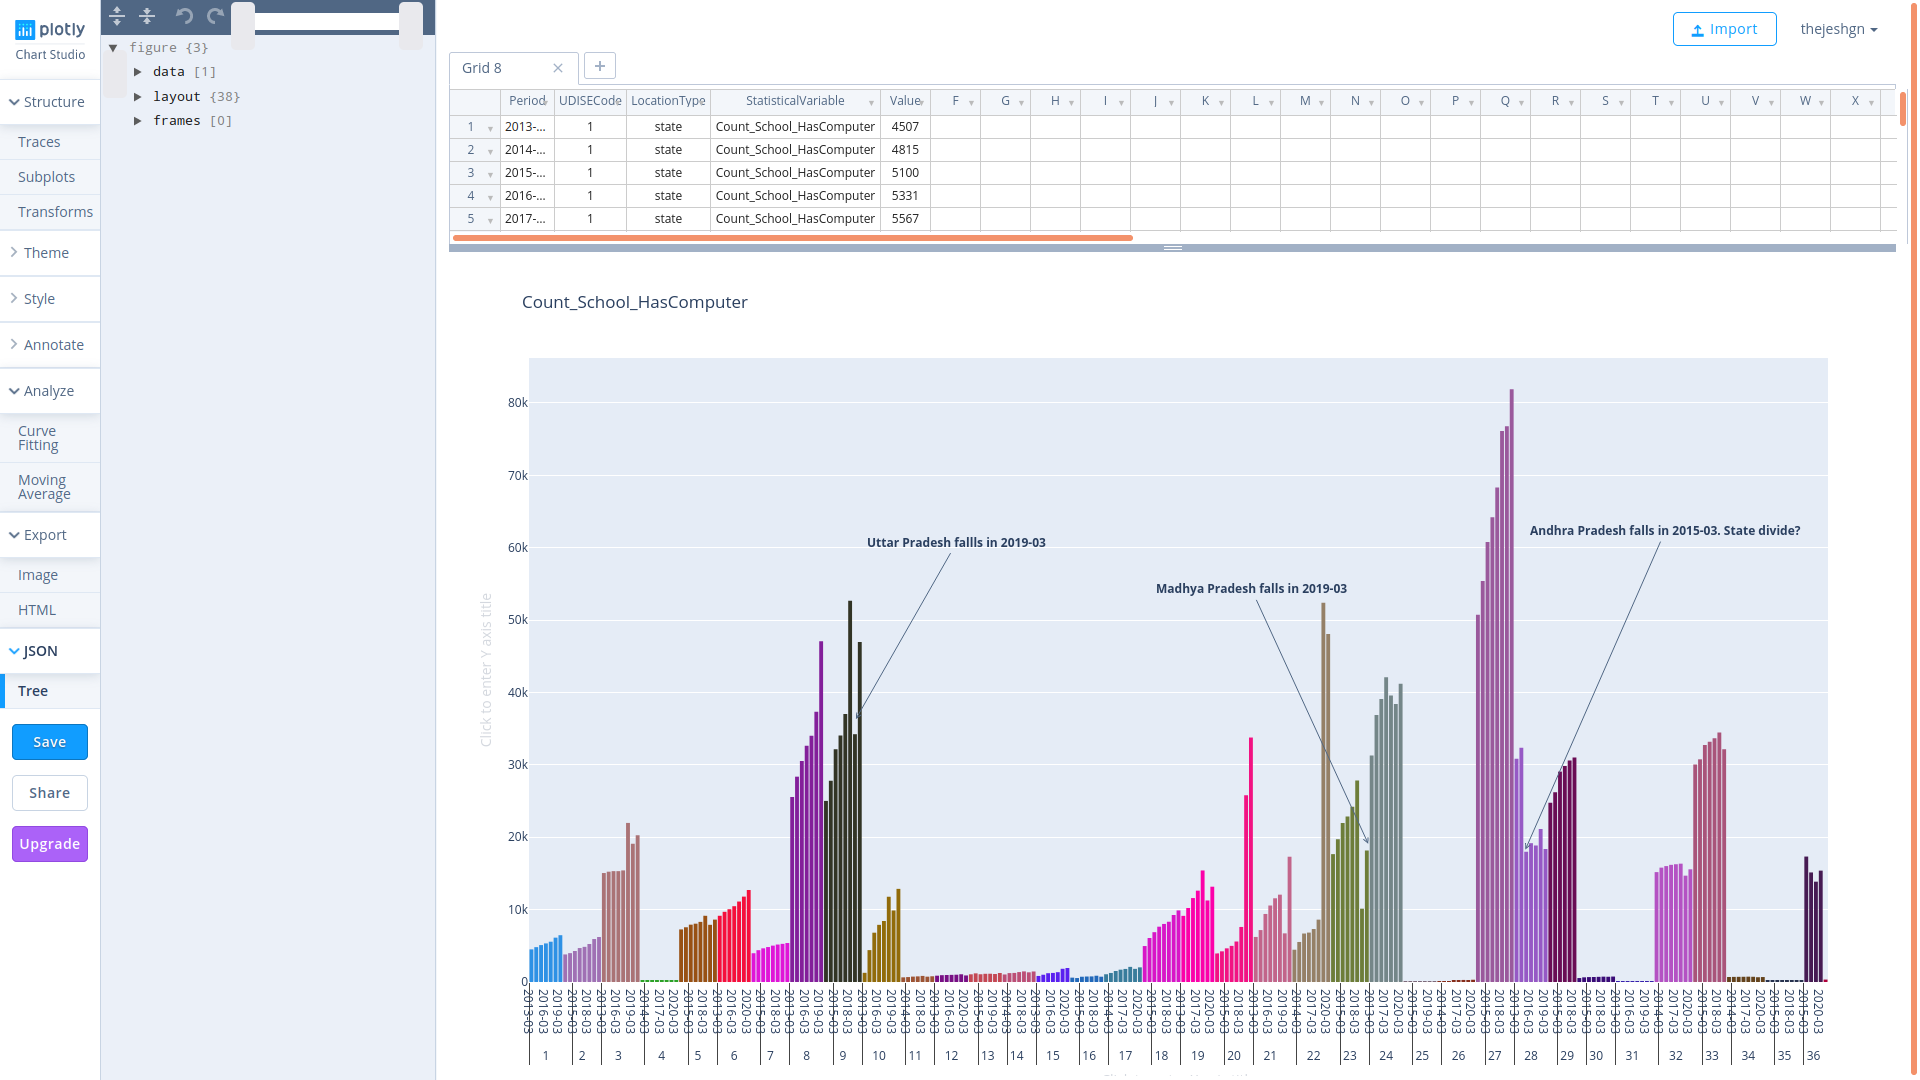Open the Value column filter dropdown
The width and height of the screenshot is (1920, 1080).
(922, 101)
